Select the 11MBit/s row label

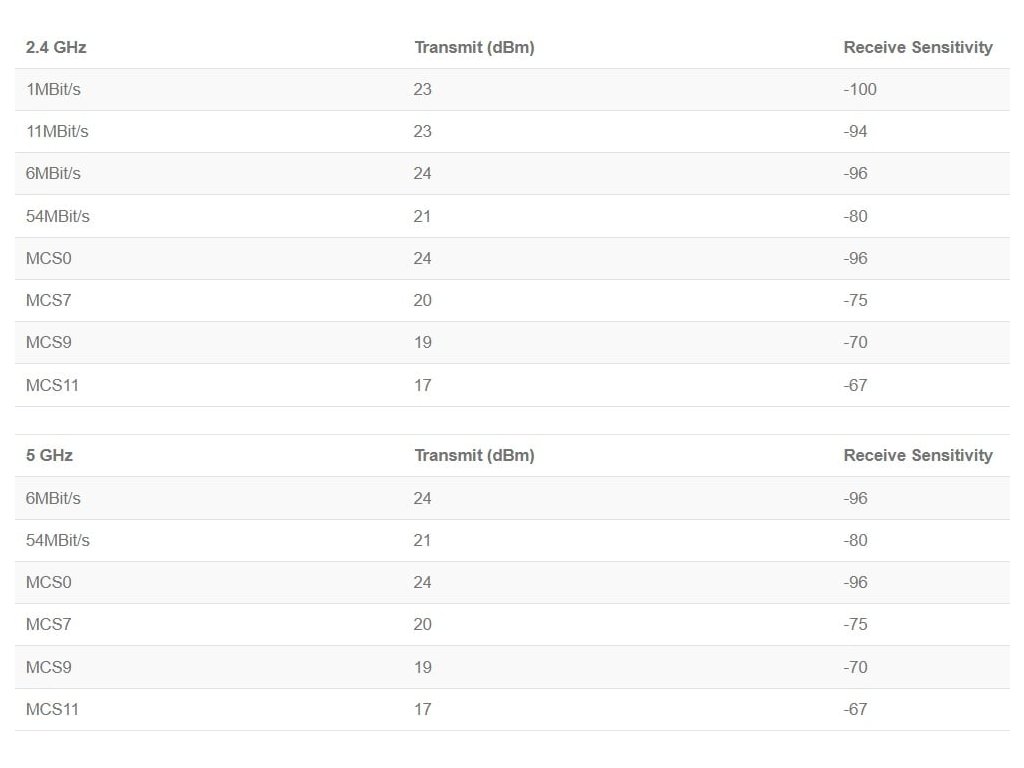57,131
